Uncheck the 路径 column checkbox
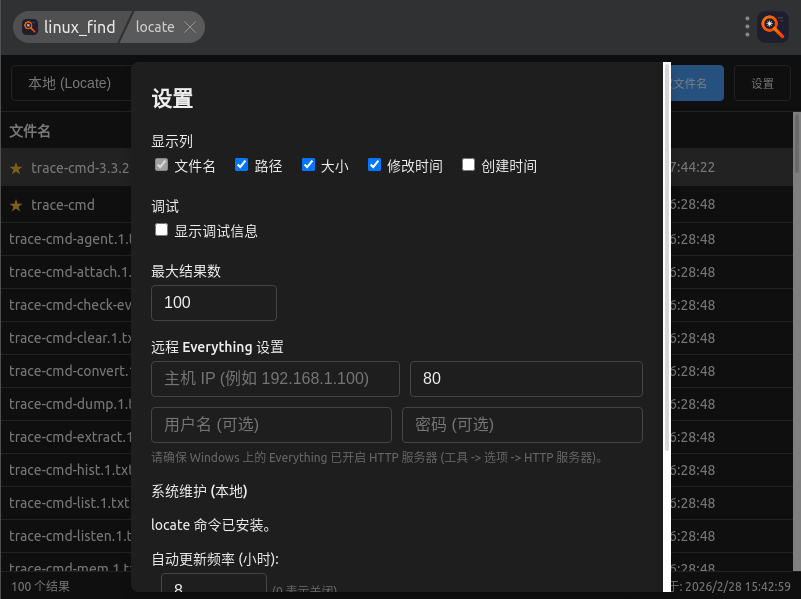The width and height of the screenshot is (801, 599). (241, 164)
